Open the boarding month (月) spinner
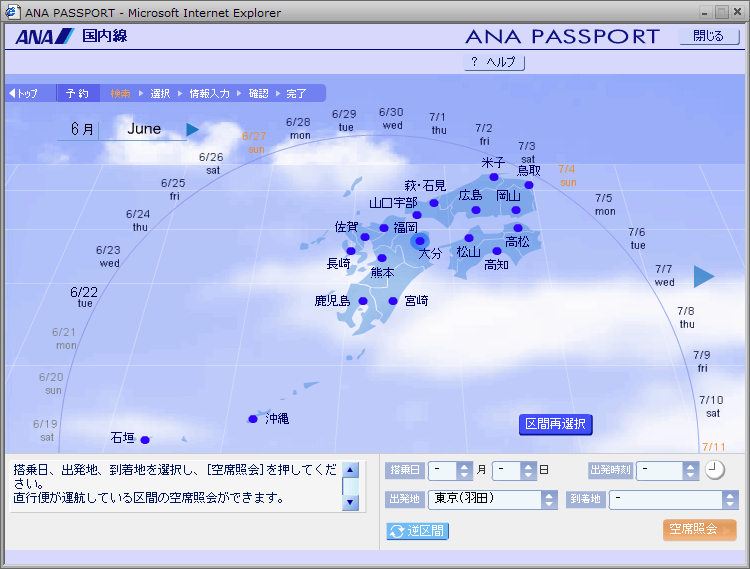The width and height of the screenshot is (750, 569). click(x=463, y=471)
